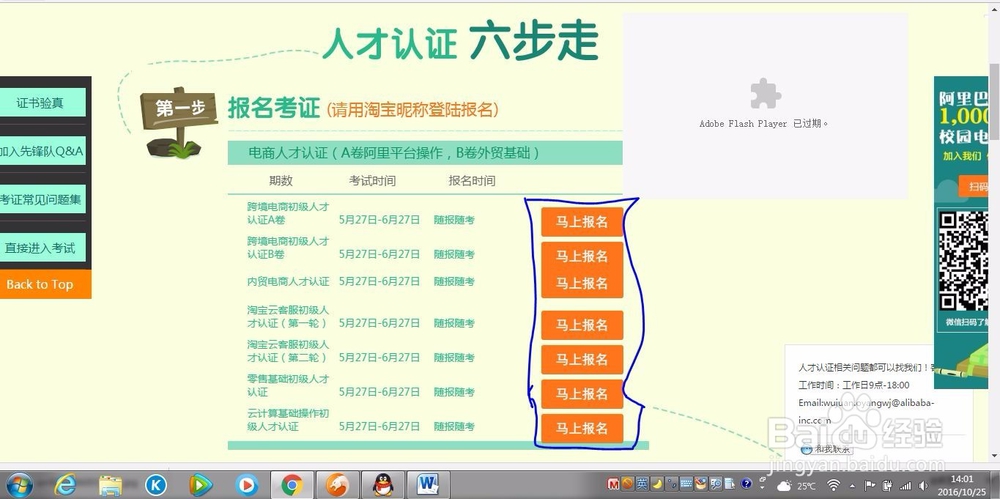Viewport: 1000px width, 499px height.
Task: Click the alibaba-inc email address text
Action: pyautogui.click(x=866, y=412)
